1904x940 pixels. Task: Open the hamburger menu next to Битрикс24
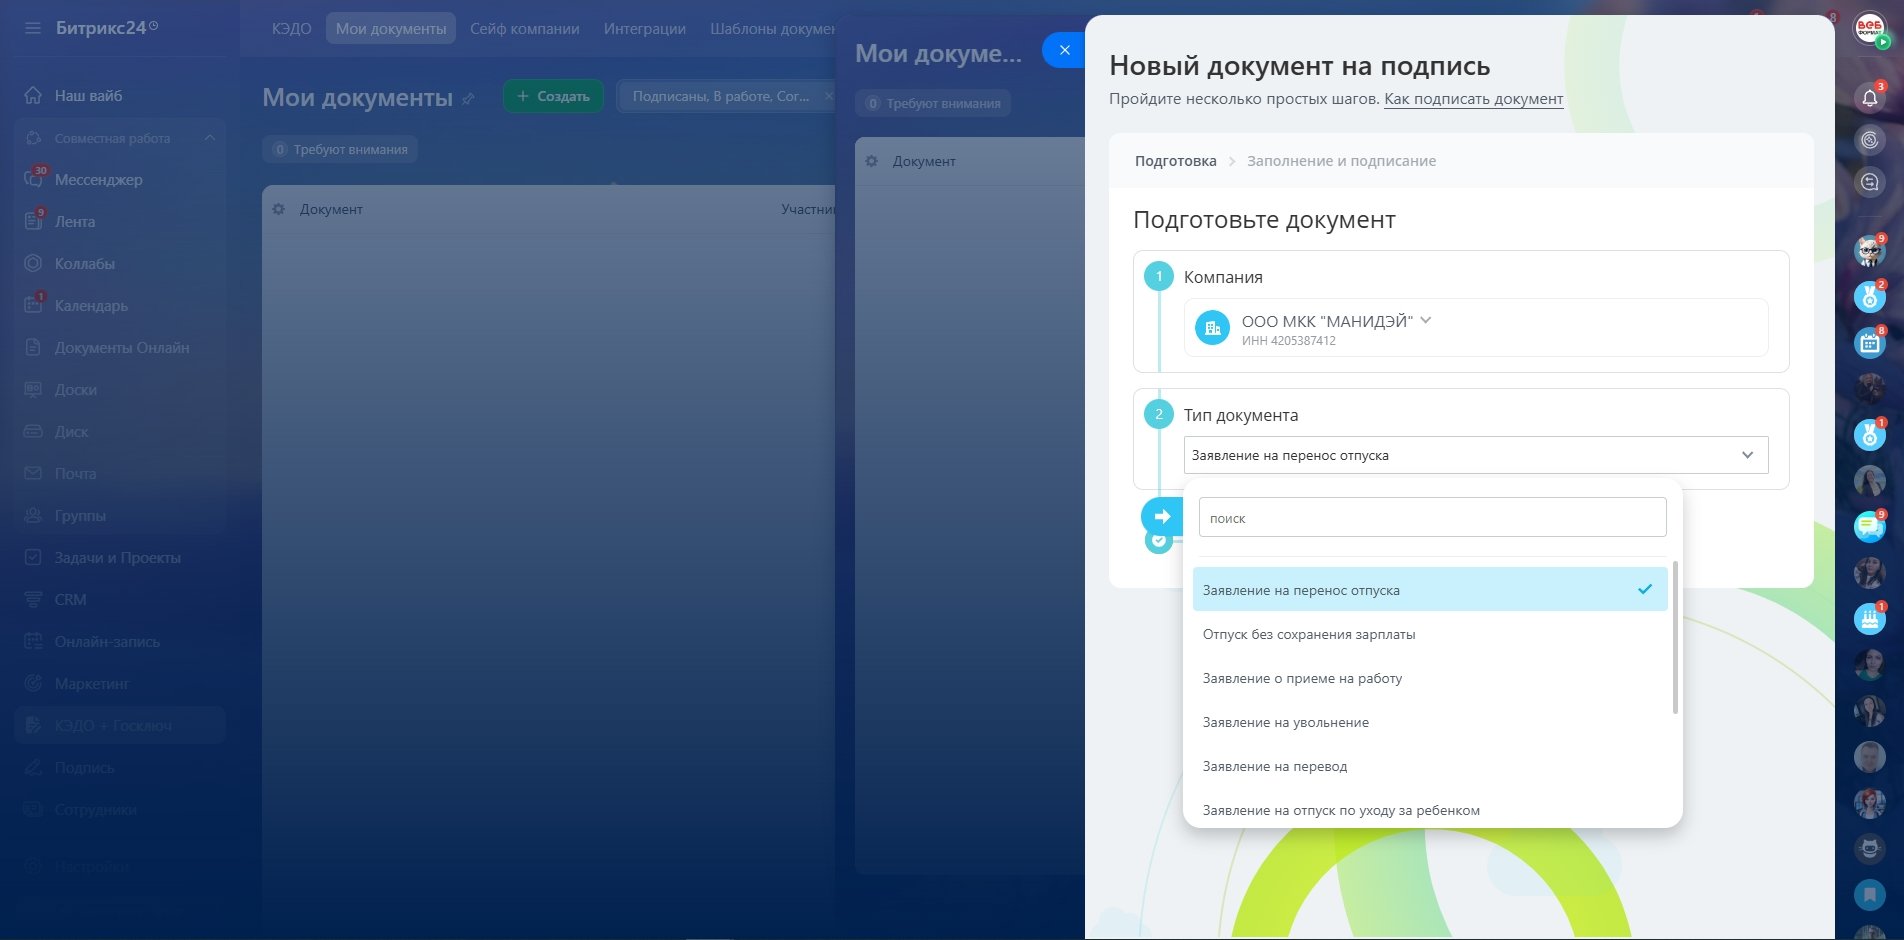33,28
